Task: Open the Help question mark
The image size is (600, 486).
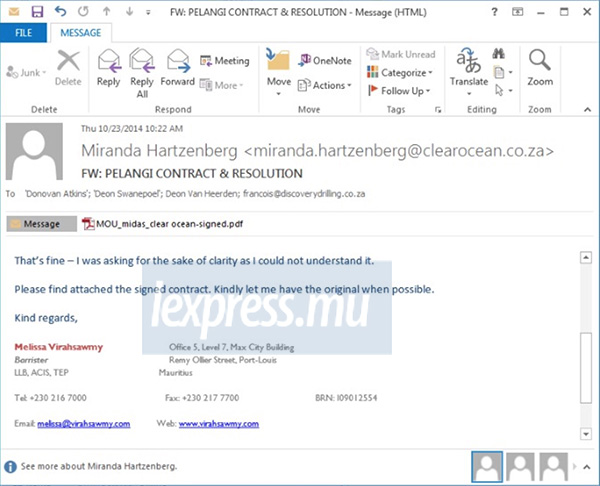Action: [494, 12]
